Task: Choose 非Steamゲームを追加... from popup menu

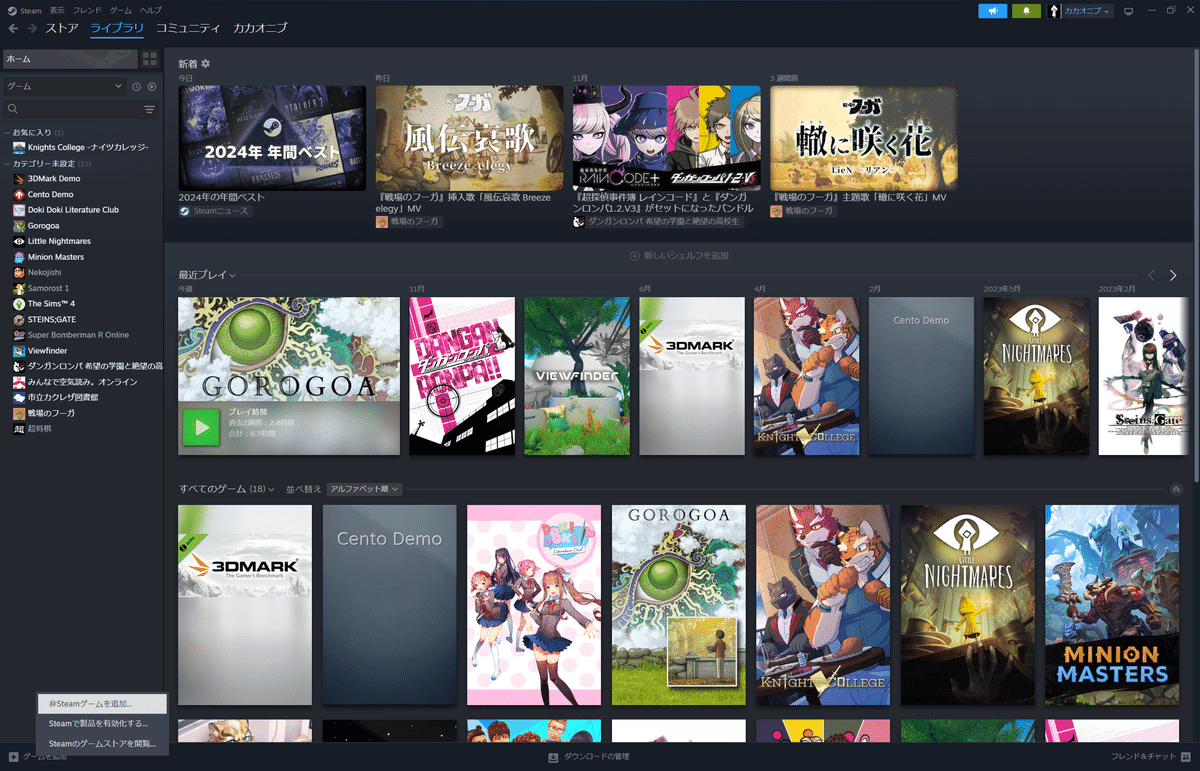Action: [x=102, y=704]
